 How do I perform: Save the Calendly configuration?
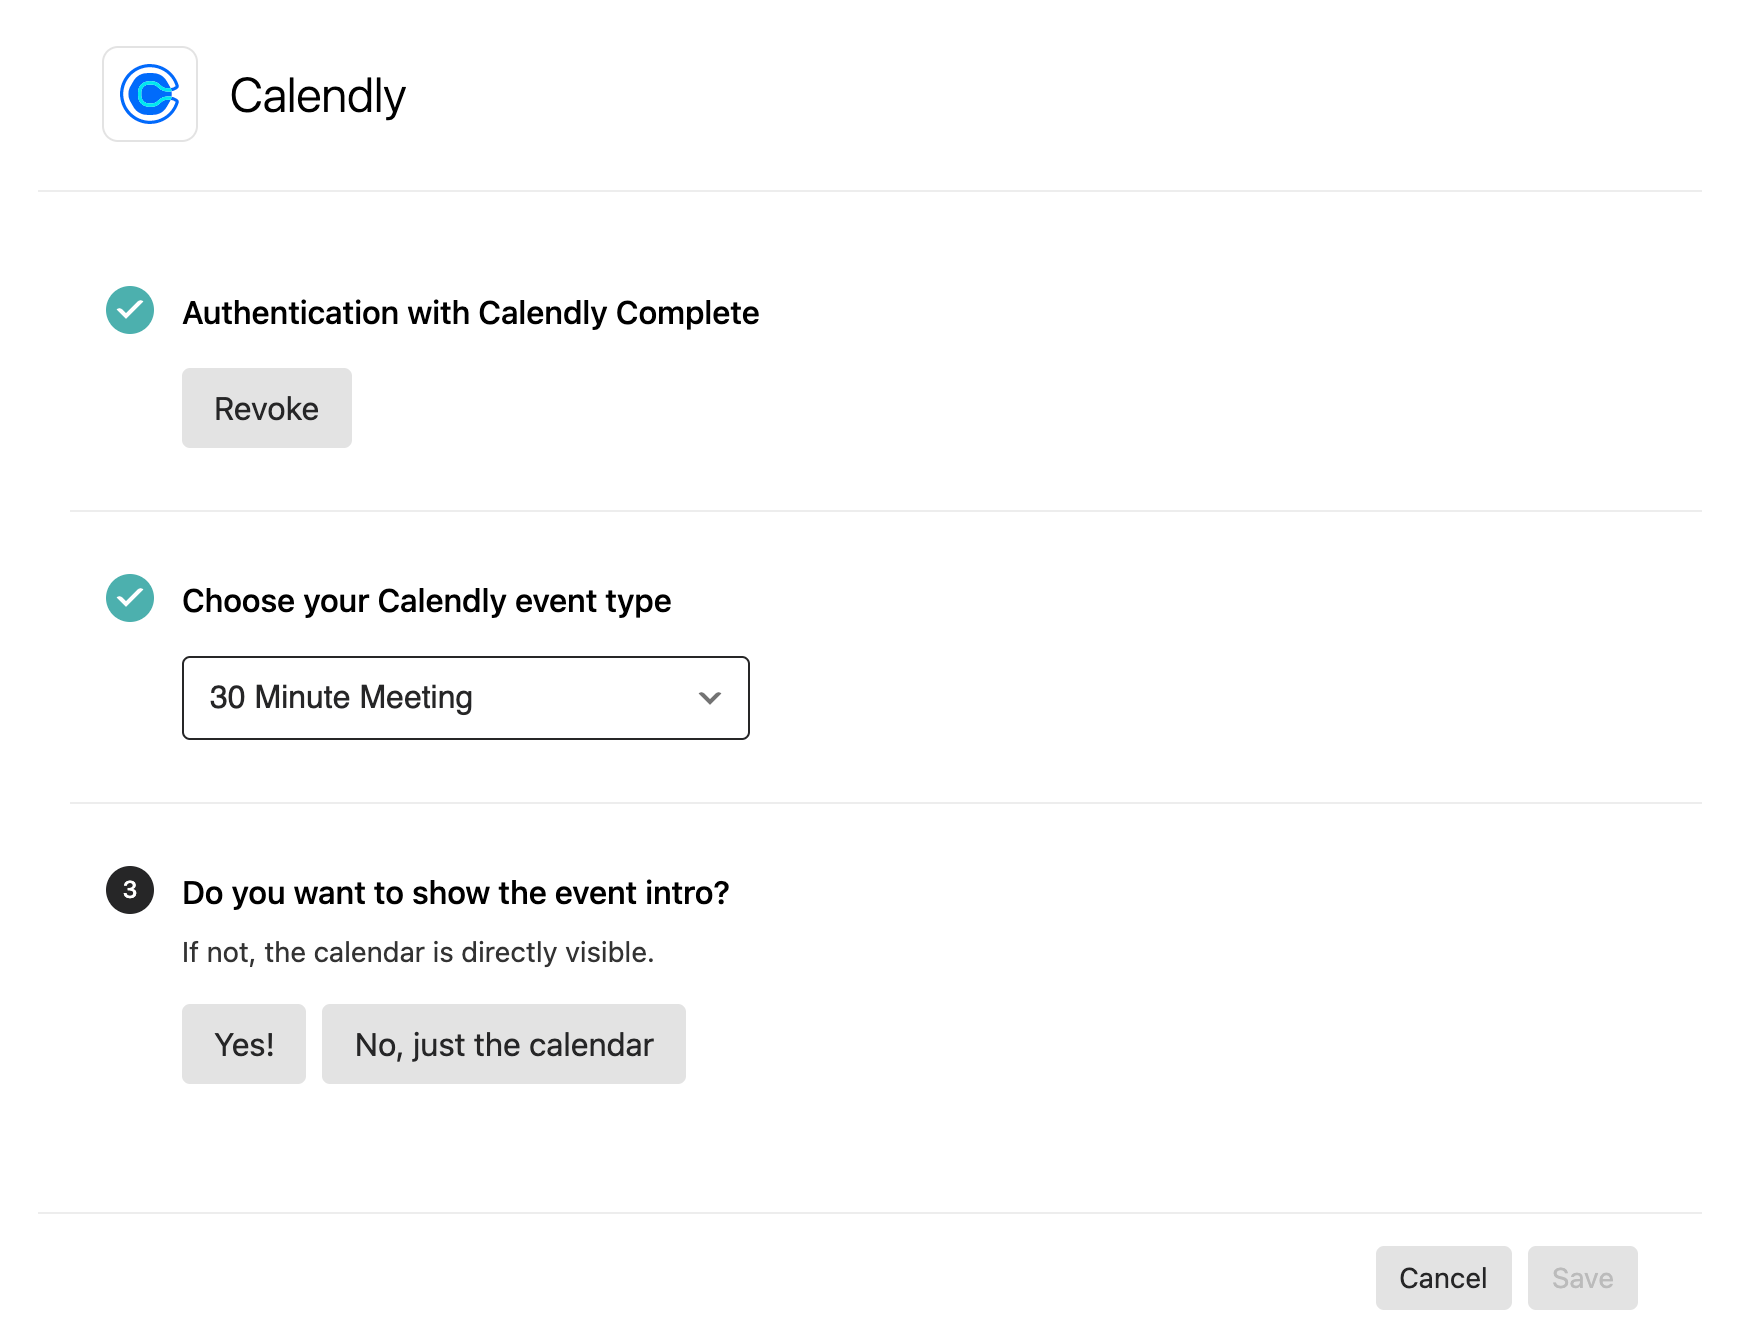coord(1583,1278)
